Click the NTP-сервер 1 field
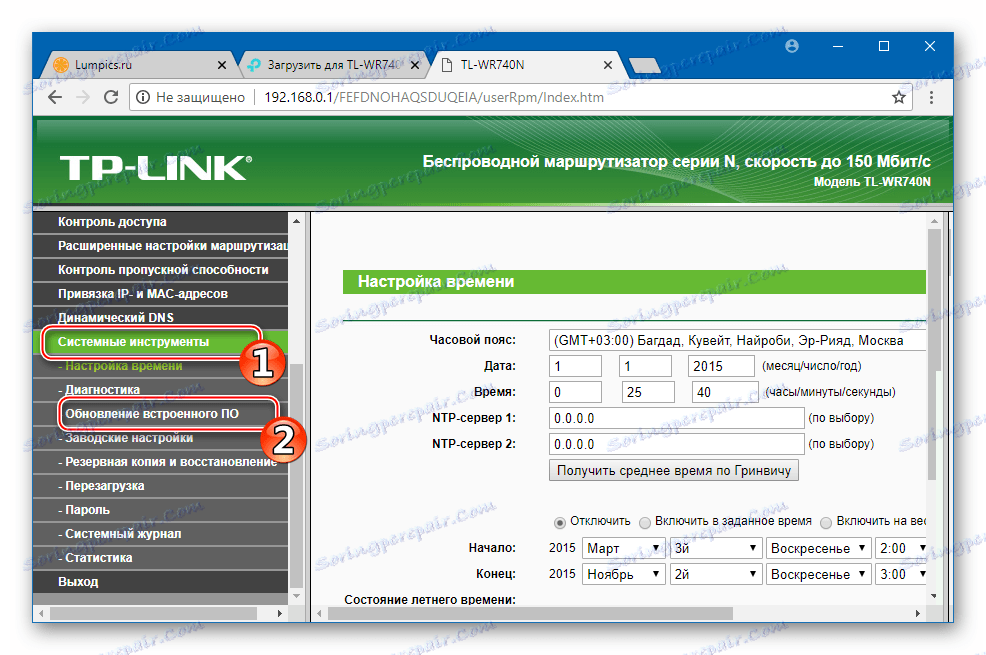 [x=677, y=418]
